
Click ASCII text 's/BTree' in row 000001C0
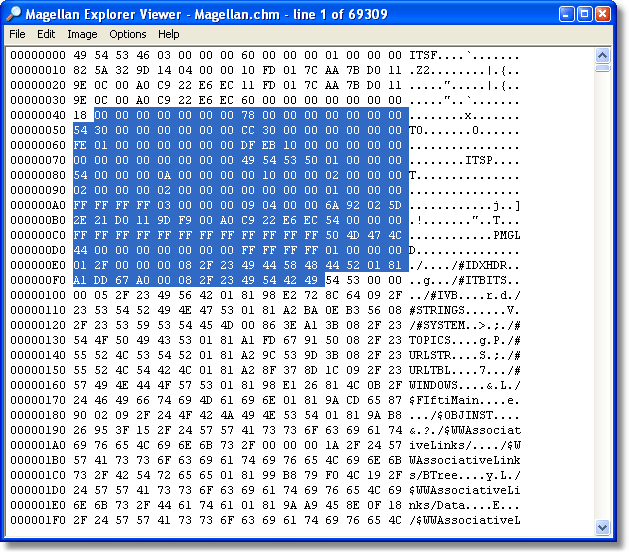433,475
